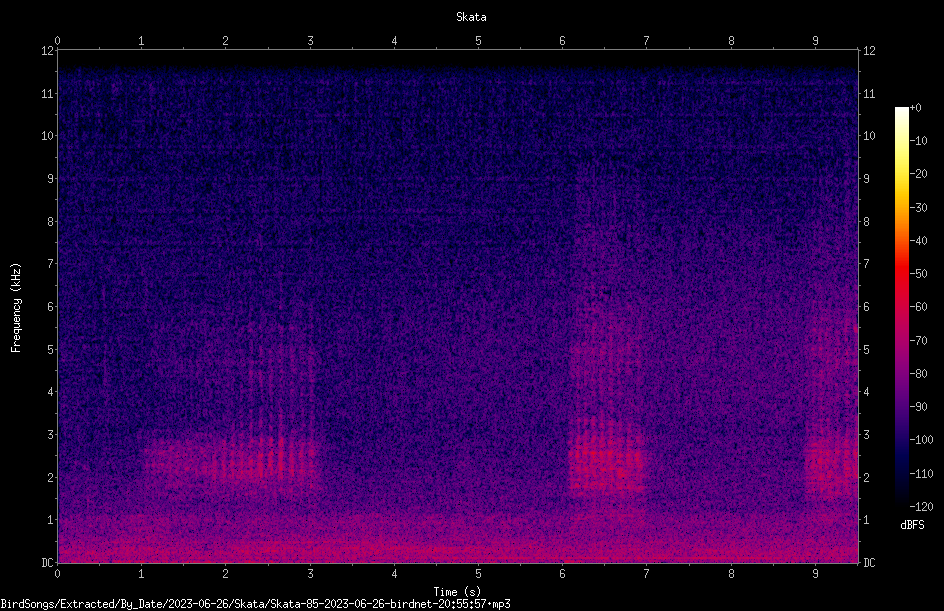Click the bottom time axis 3 label

(x=310, y=574)
